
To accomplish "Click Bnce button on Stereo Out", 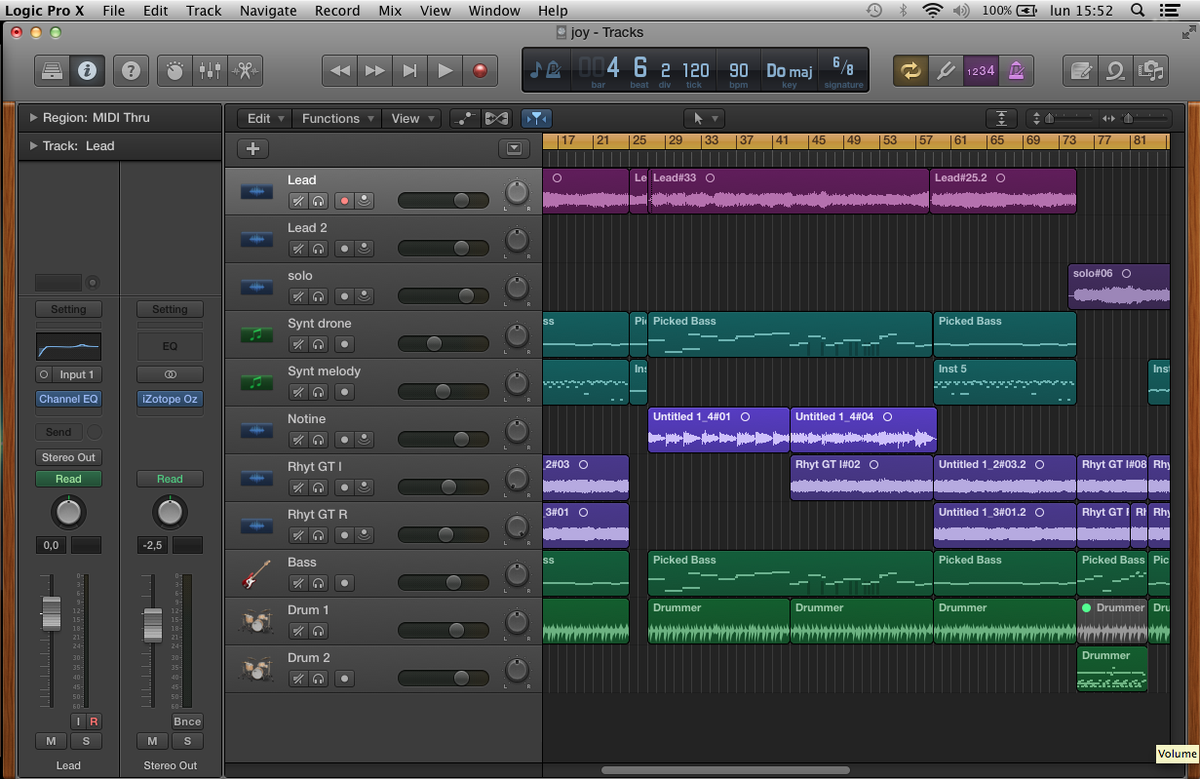I will pos(186,721).
